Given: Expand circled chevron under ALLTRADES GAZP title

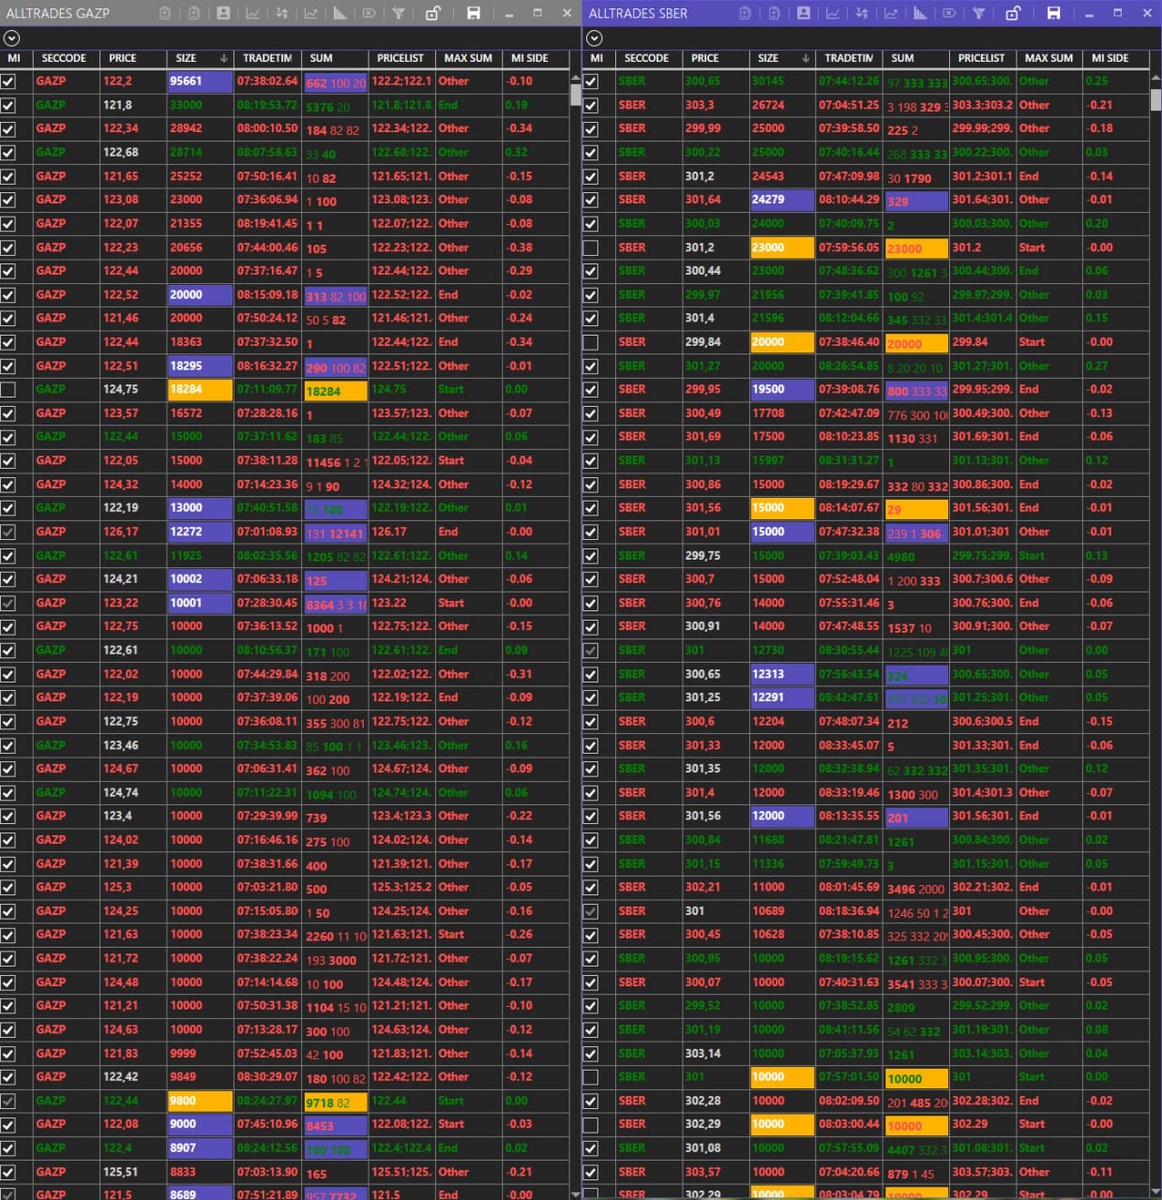Looking at the screenshot, I should 11,37.
